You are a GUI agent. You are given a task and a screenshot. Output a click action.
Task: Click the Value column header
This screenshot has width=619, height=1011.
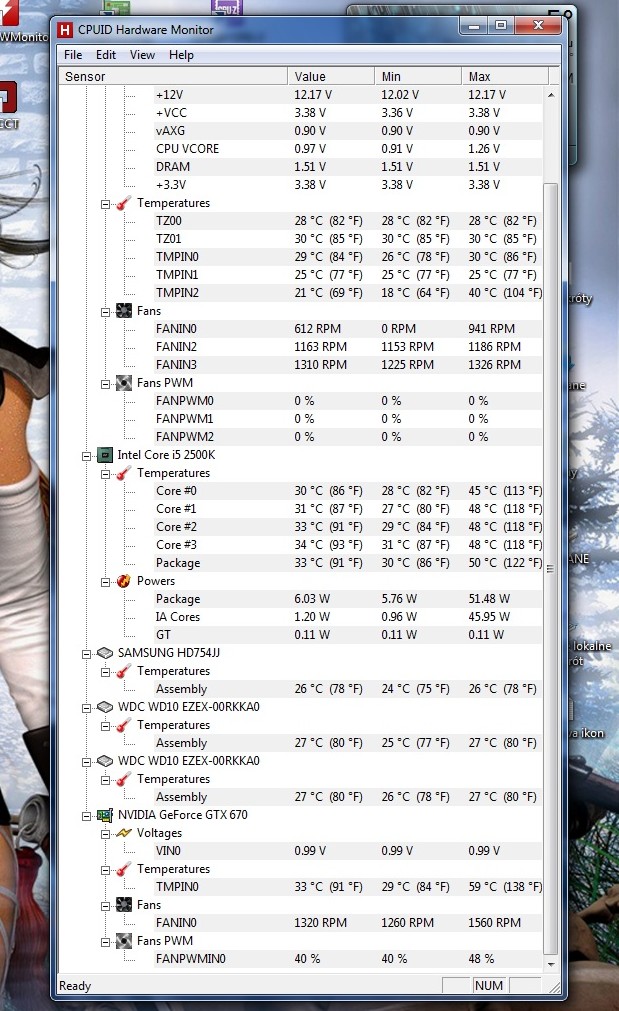coord(331,76)
